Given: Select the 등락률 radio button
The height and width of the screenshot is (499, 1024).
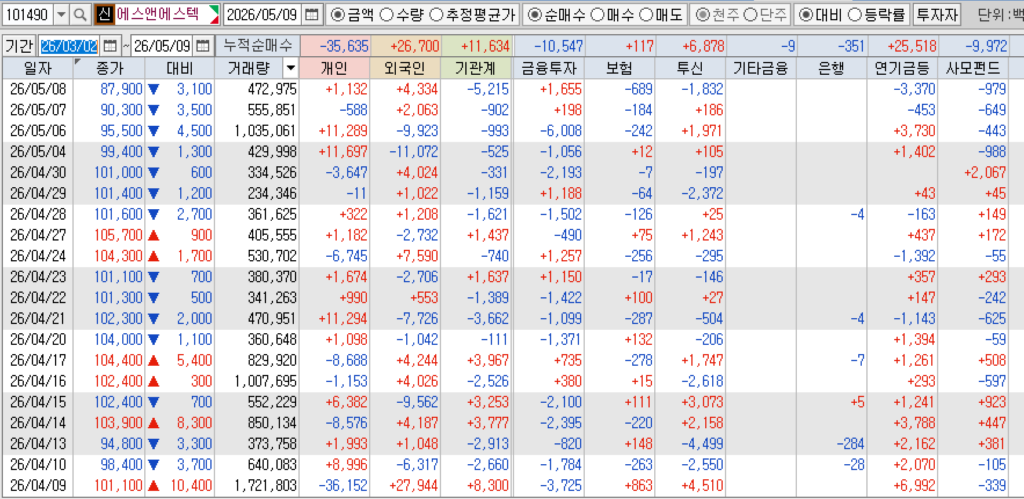Looking at the screenshot, I should [854, 14].
